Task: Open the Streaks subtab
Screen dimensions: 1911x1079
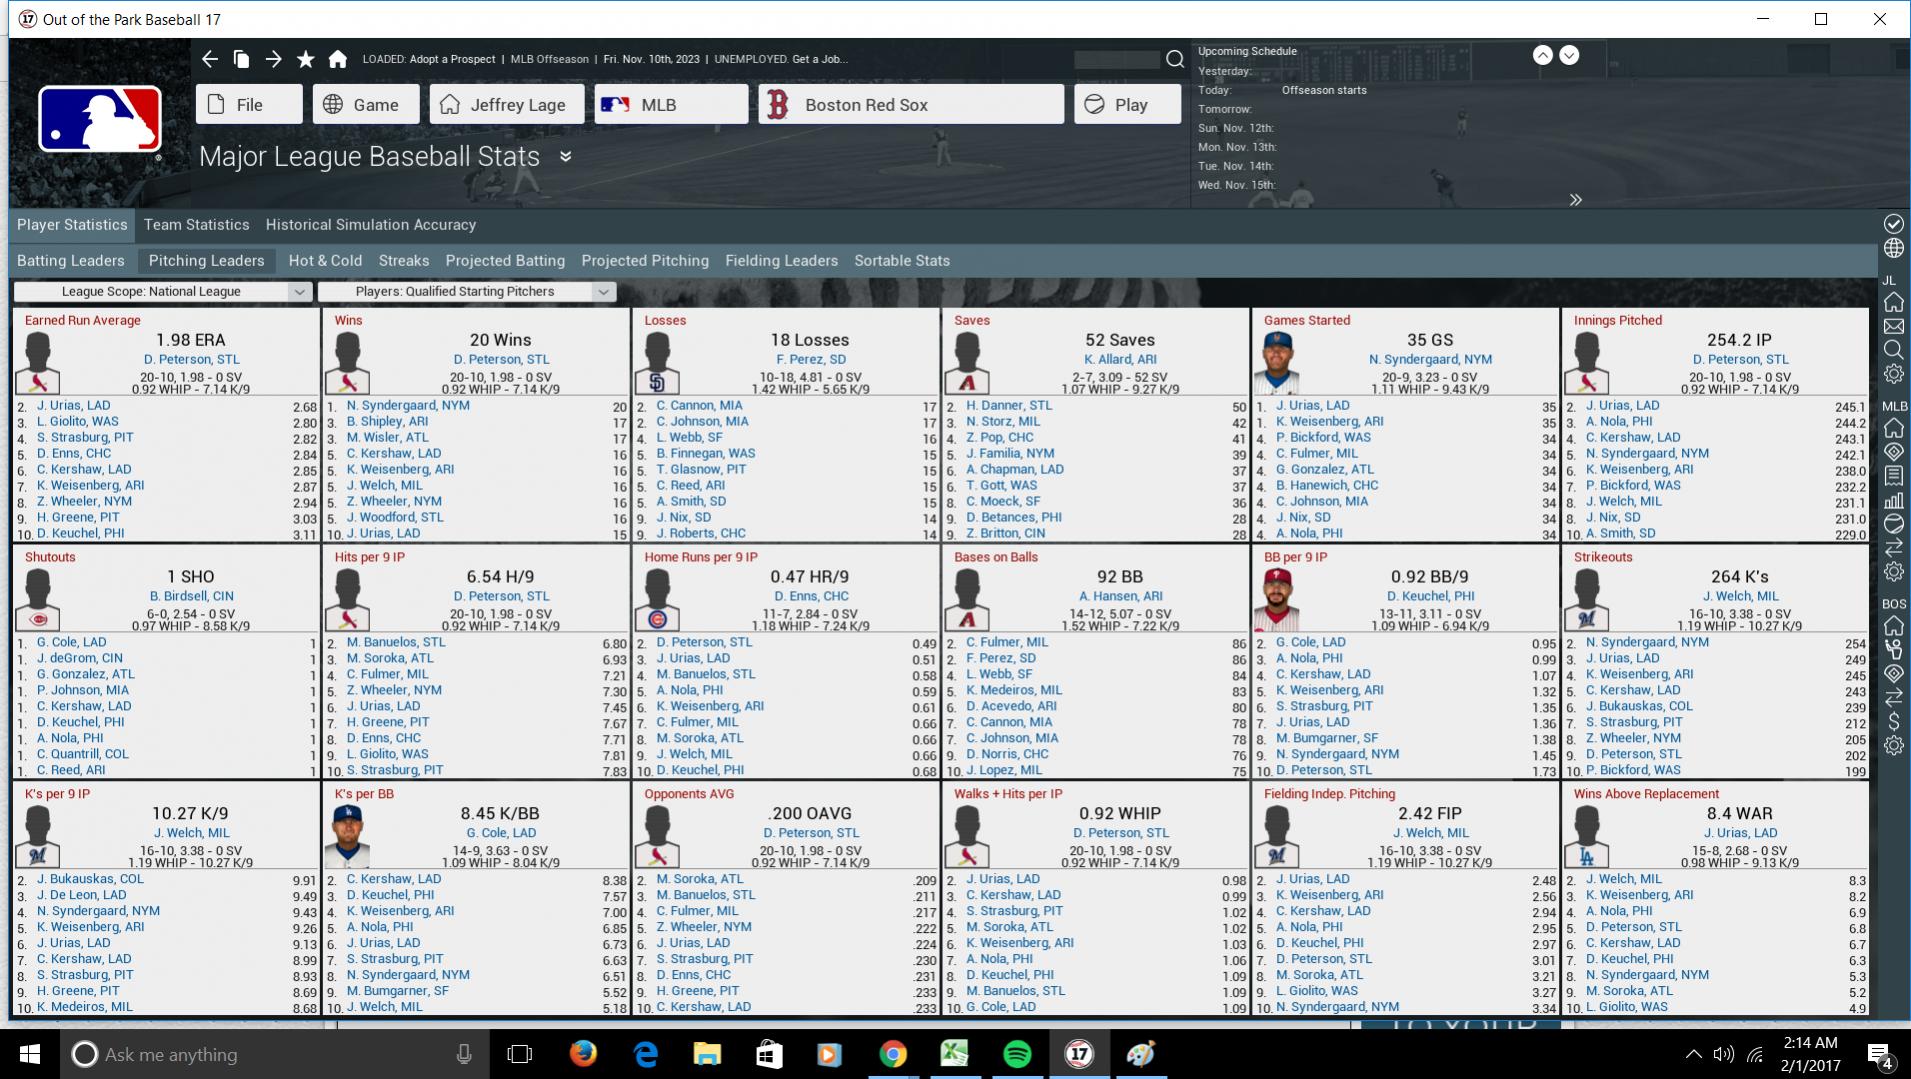Action: point(404,261)
